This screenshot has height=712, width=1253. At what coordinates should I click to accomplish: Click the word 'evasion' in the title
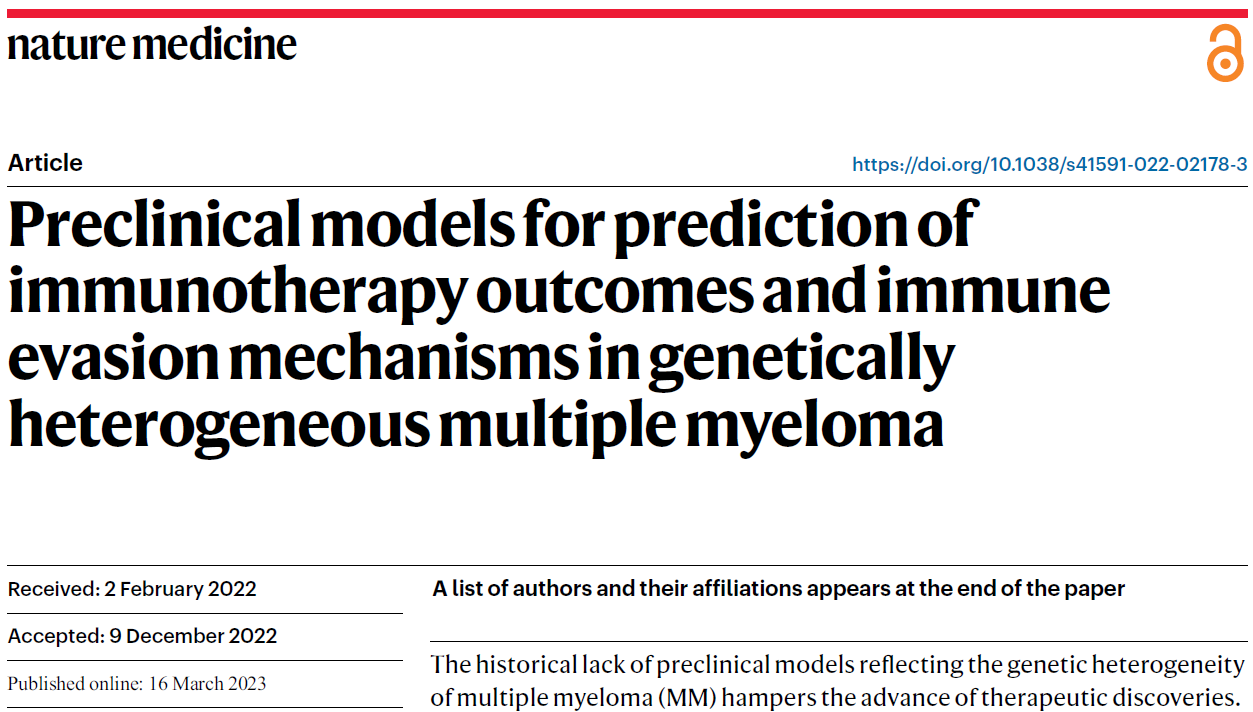pyautogui.click(x=108, y=357)
